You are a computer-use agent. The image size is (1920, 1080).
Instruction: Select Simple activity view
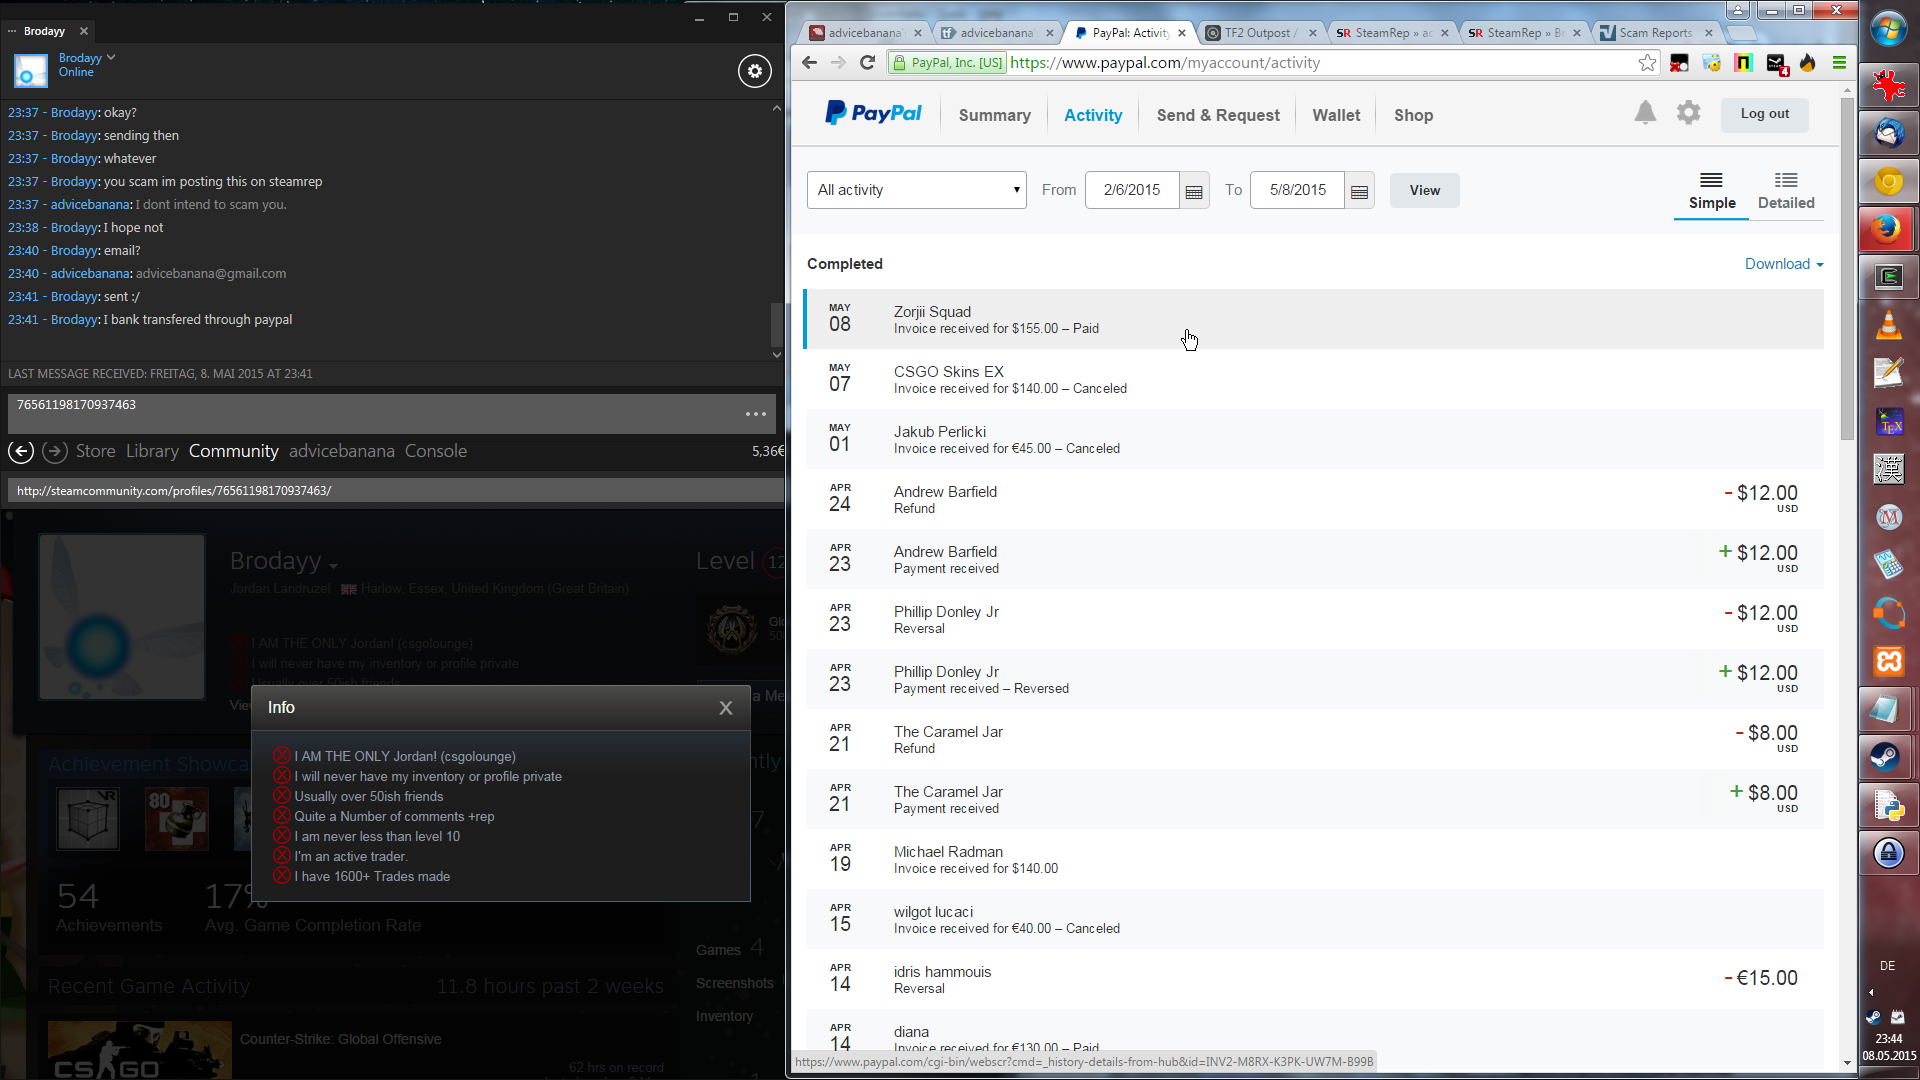[x=1712, y=190]
